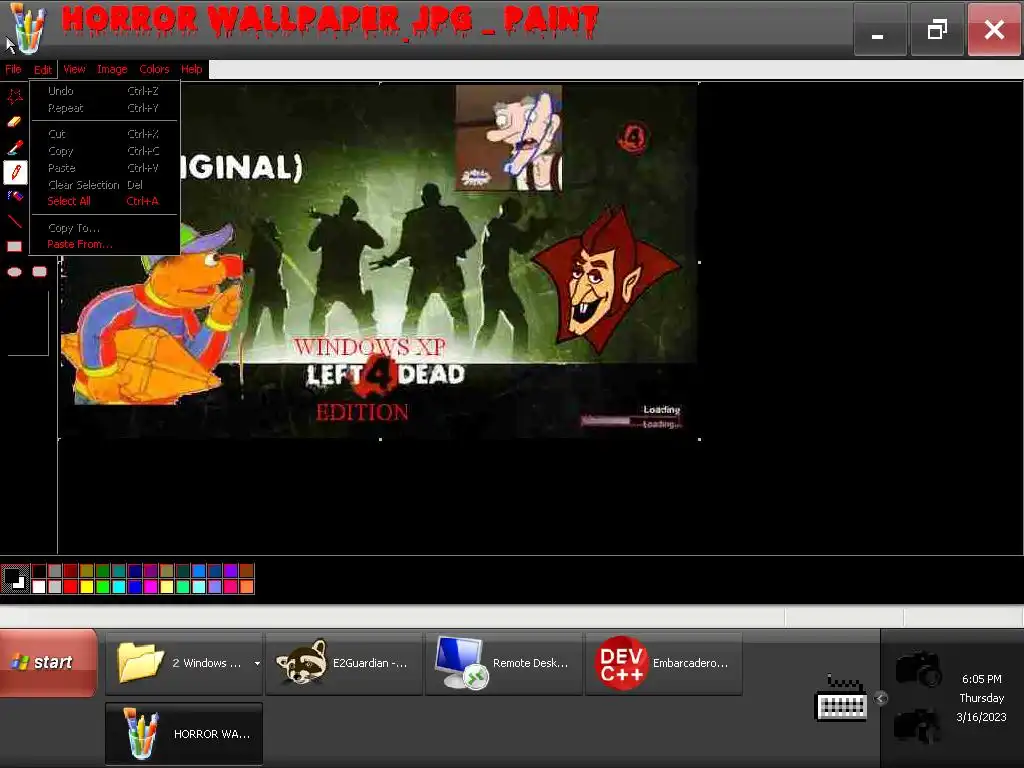Image resolution: width=1024 pixels, height=768 pixels.
Task: Click Cut in the Edit menu
Action: 104,134
